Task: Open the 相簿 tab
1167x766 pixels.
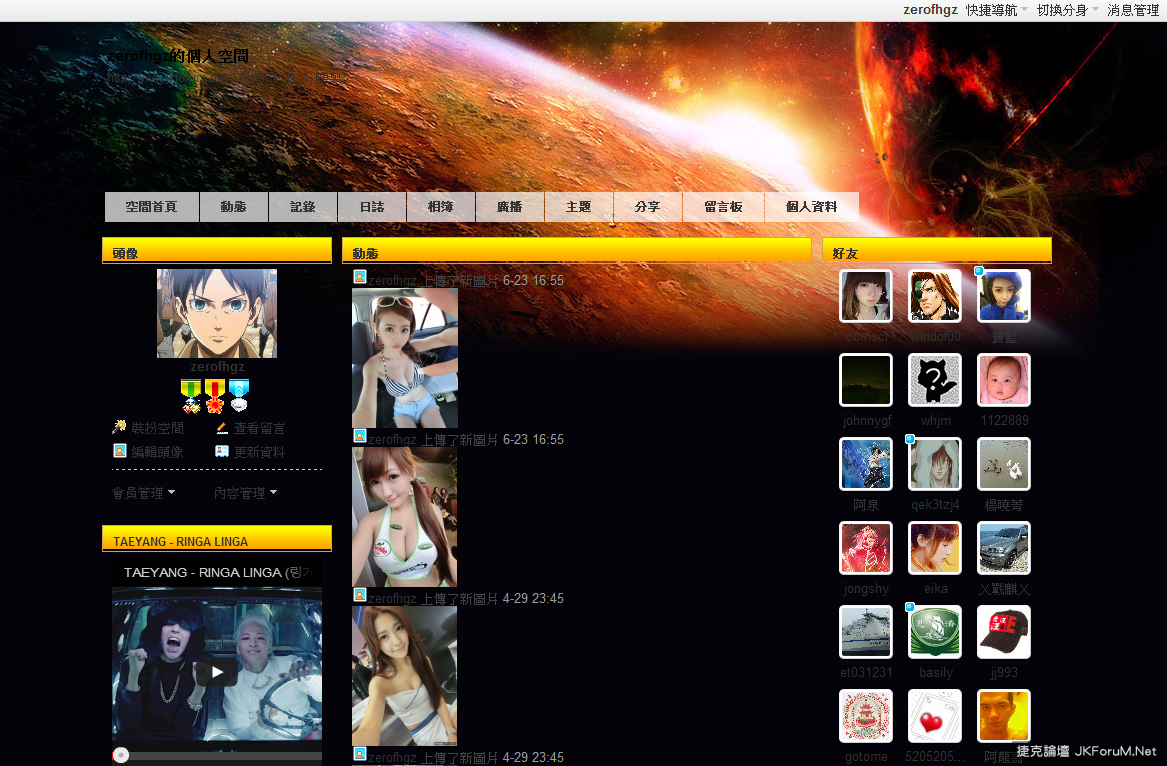Action: [x=441, y=207]
